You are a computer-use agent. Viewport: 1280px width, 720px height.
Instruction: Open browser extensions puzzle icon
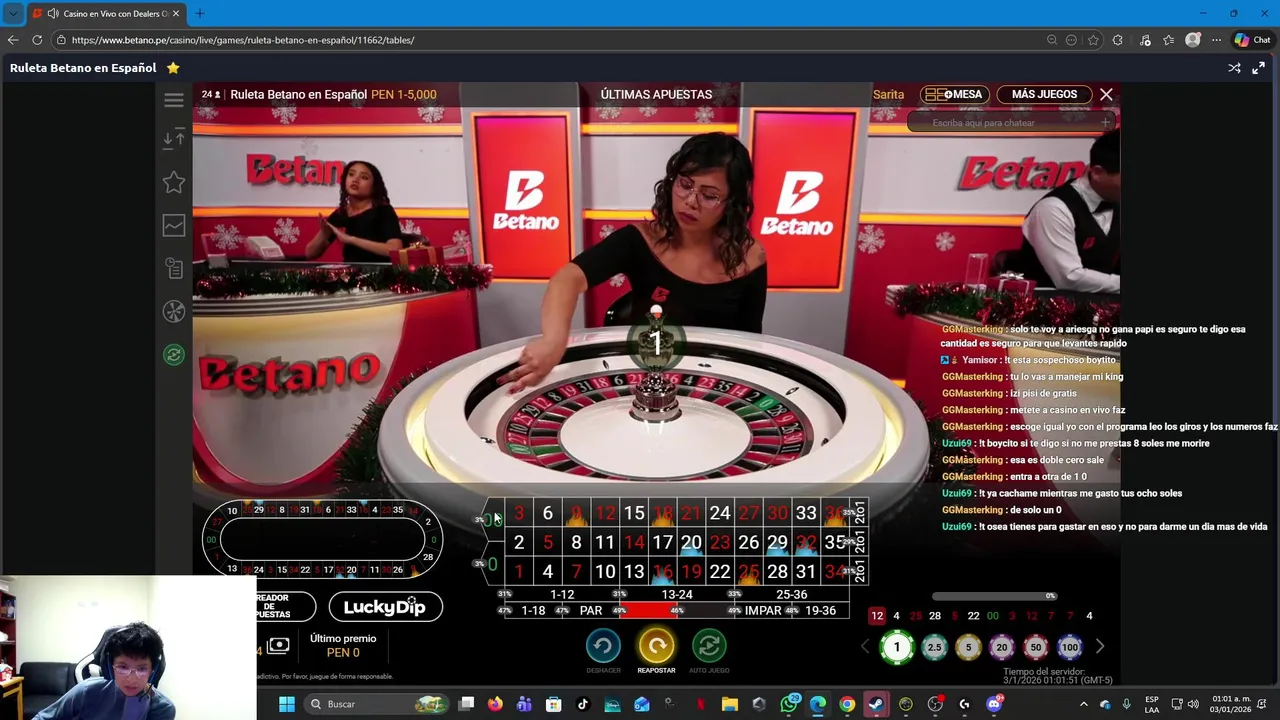(x=1117, y=40)
